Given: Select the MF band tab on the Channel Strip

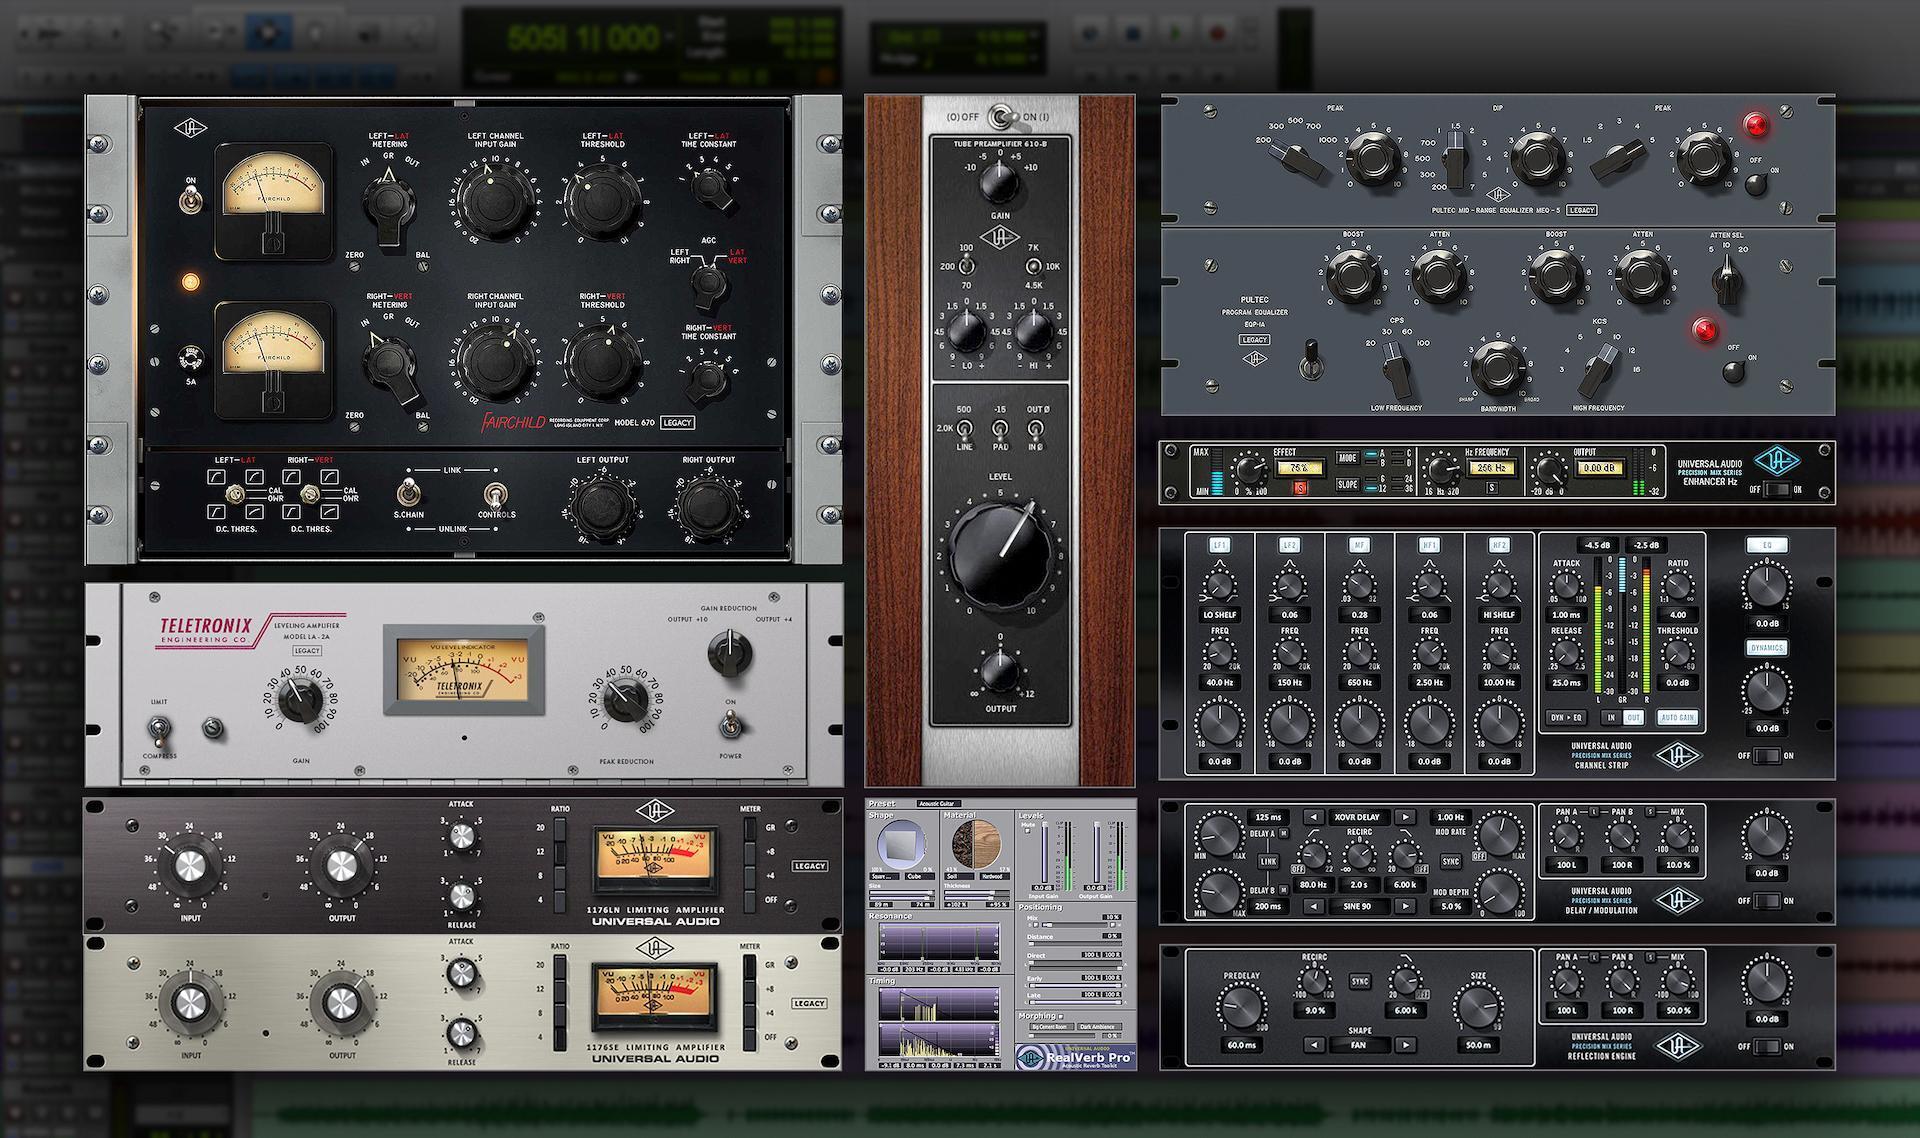Looking at the screenshot, I should 1359,546.
